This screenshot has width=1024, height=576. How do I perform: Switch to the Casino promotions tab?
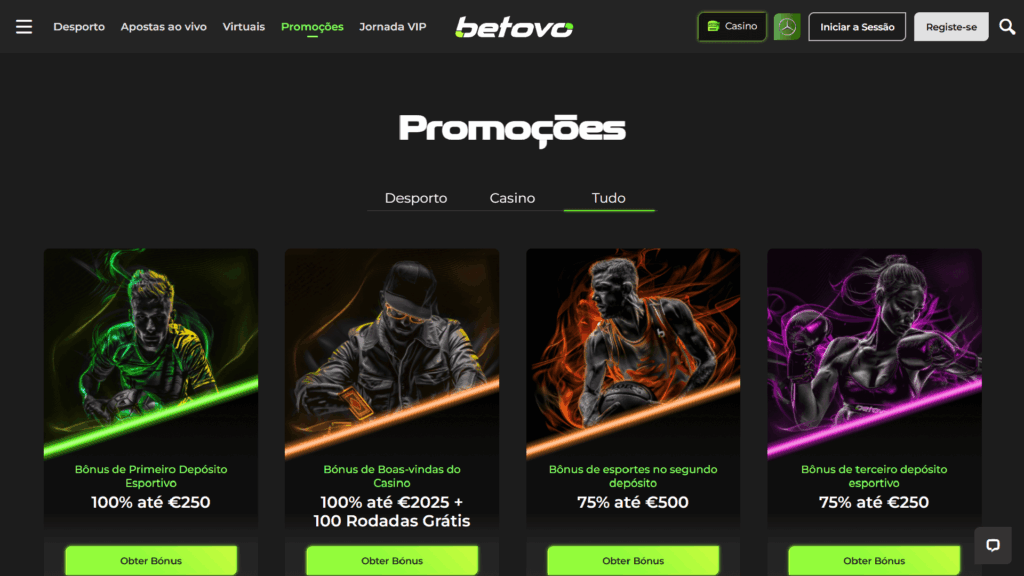coord(512,198)
